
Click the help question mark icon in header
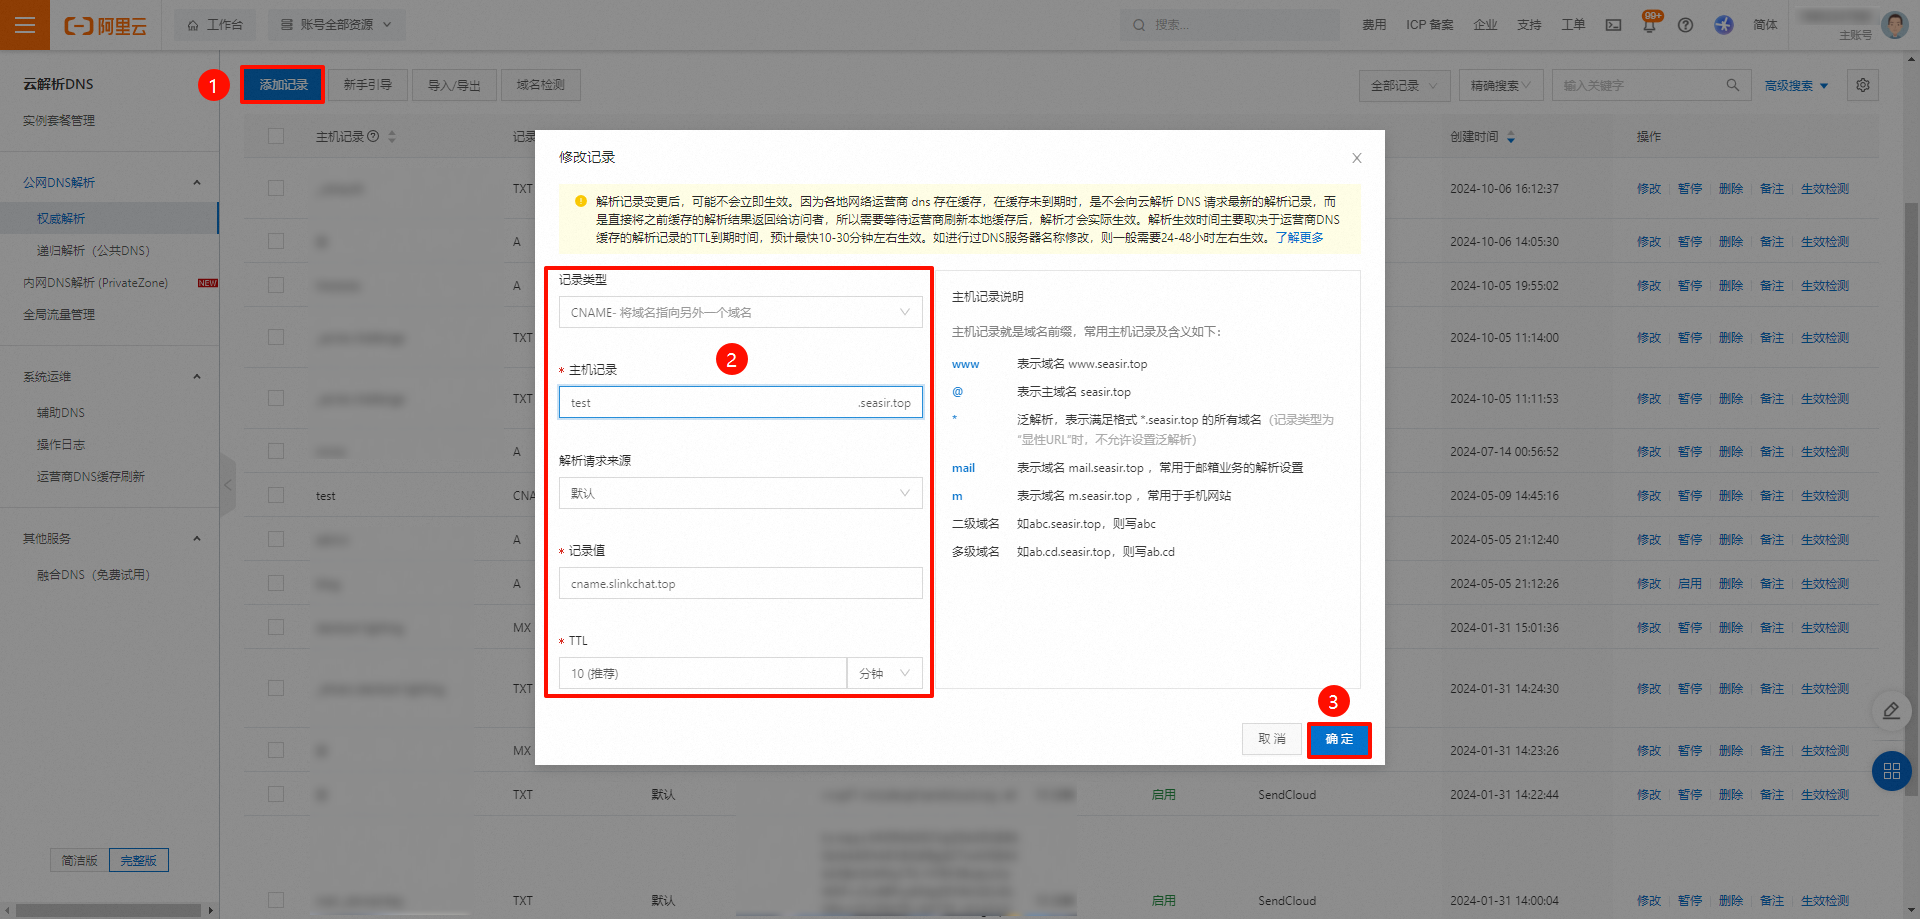click(x=1685, y=25)
